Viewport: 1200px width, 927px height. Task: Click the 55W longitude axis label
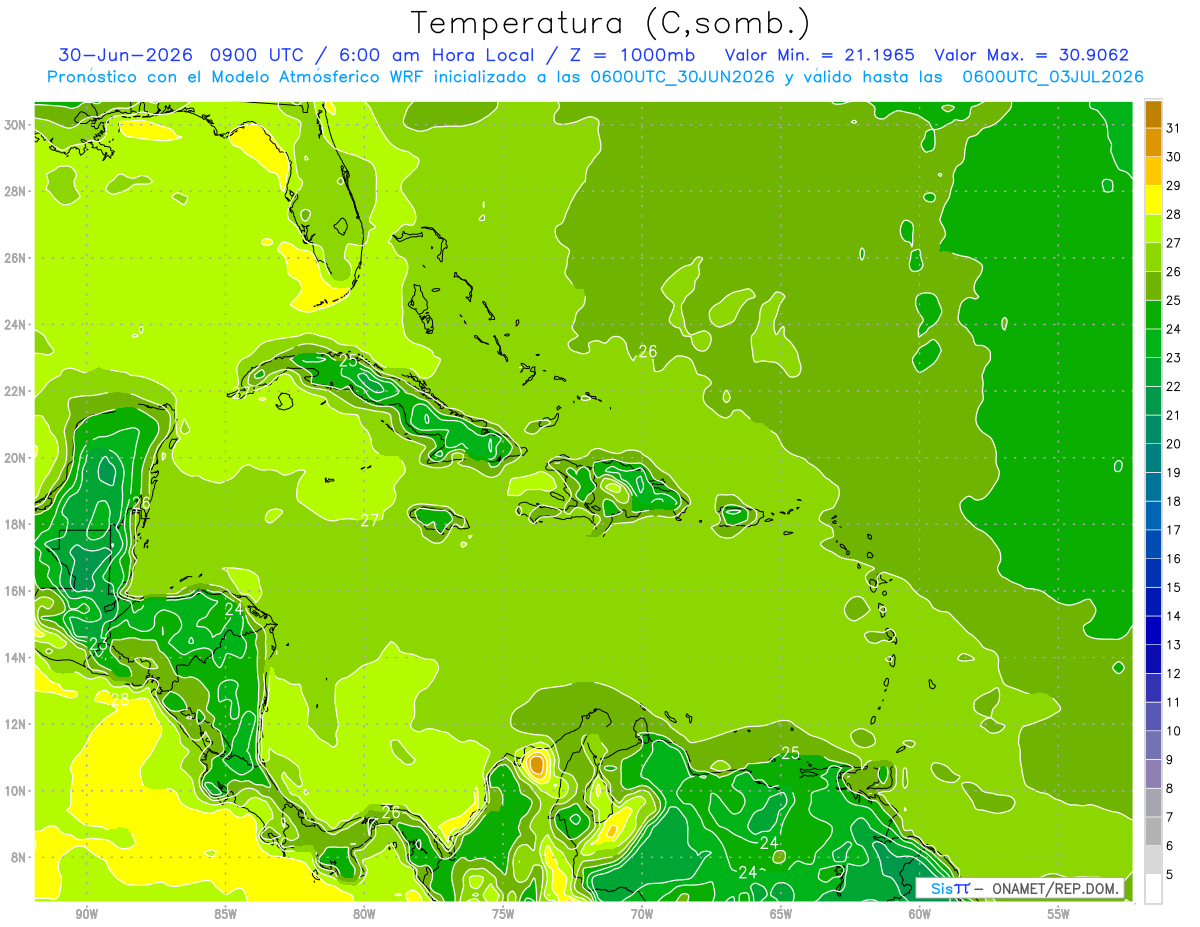click(x=1058, y=915)
